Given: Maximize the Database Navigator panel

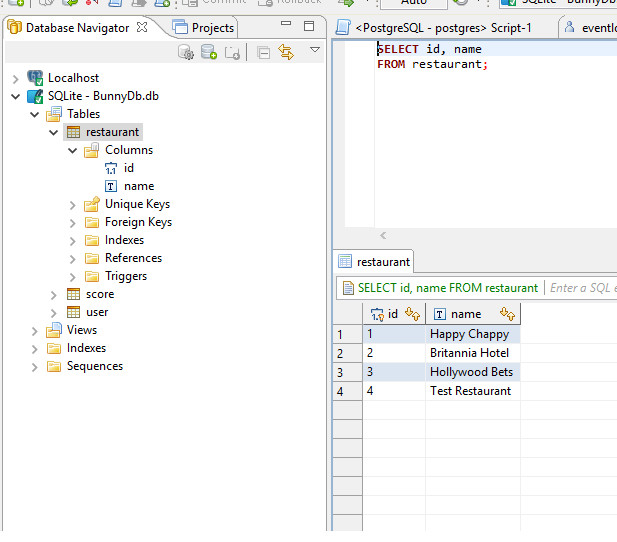Looking at the screenshot, I should pos(309,26).
